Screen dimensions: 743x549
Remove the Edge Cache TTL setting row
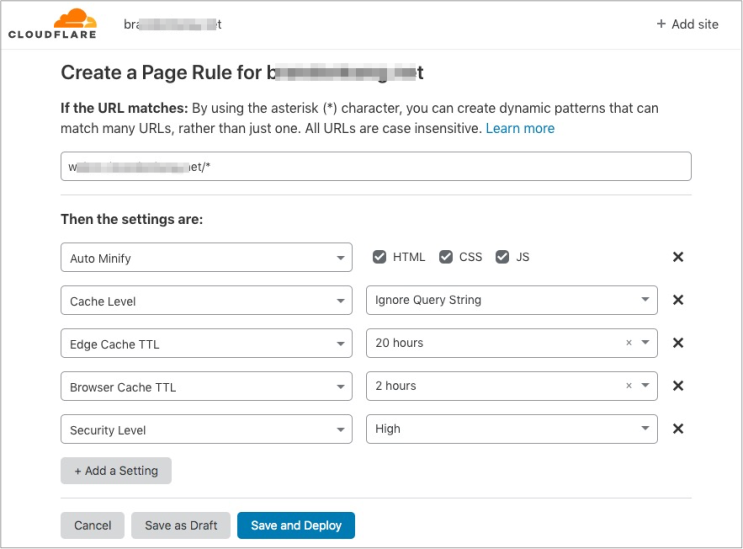pos(678,342)
